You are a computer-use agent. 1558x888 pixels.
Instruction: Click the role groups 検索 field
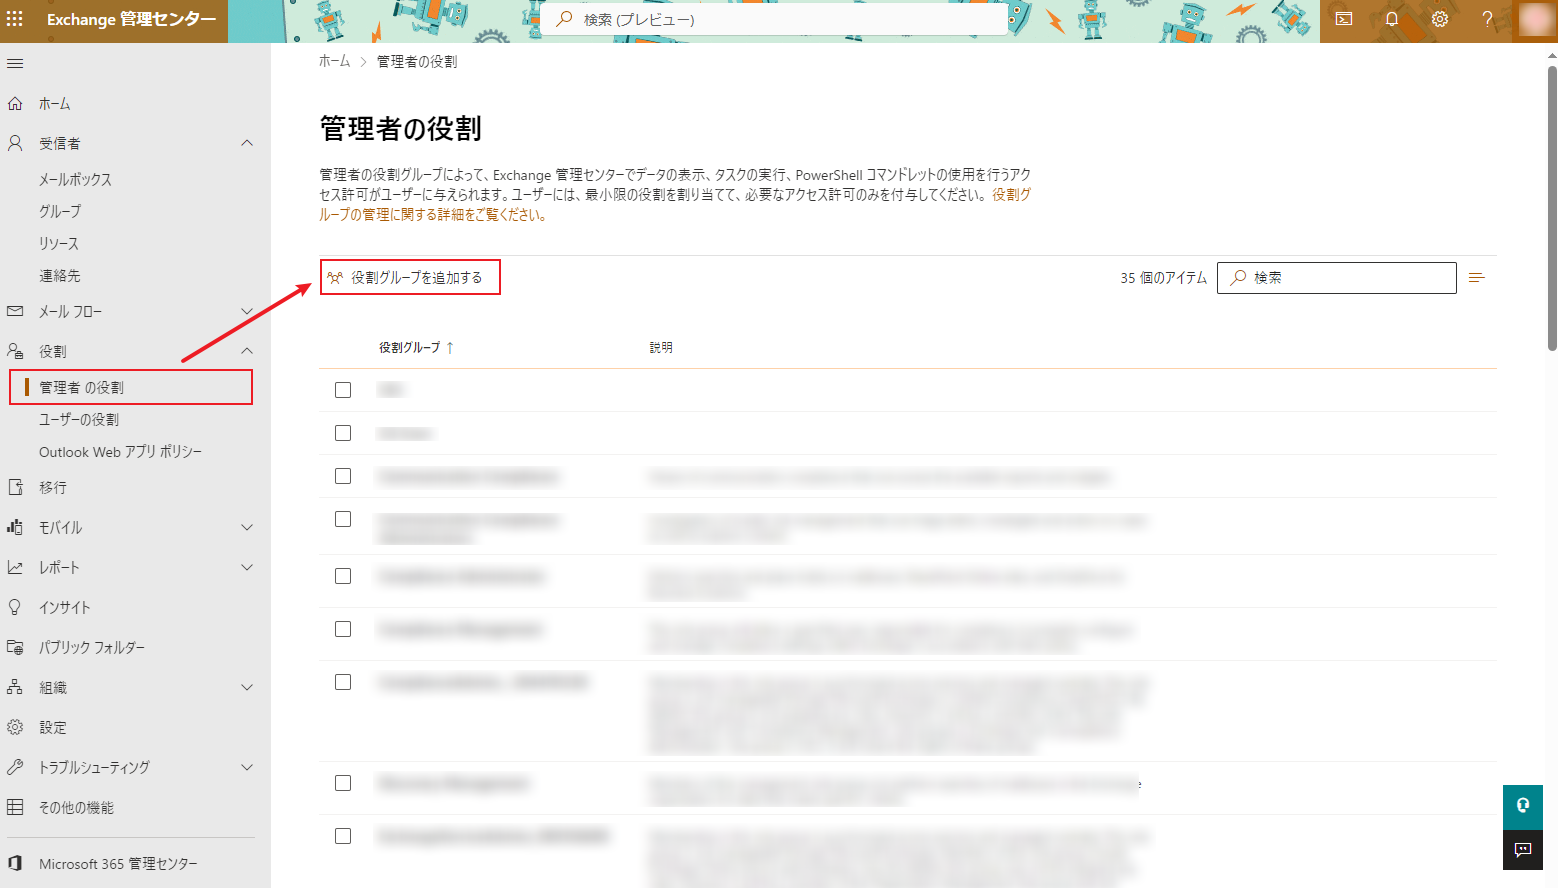[x=1337, y=278]
